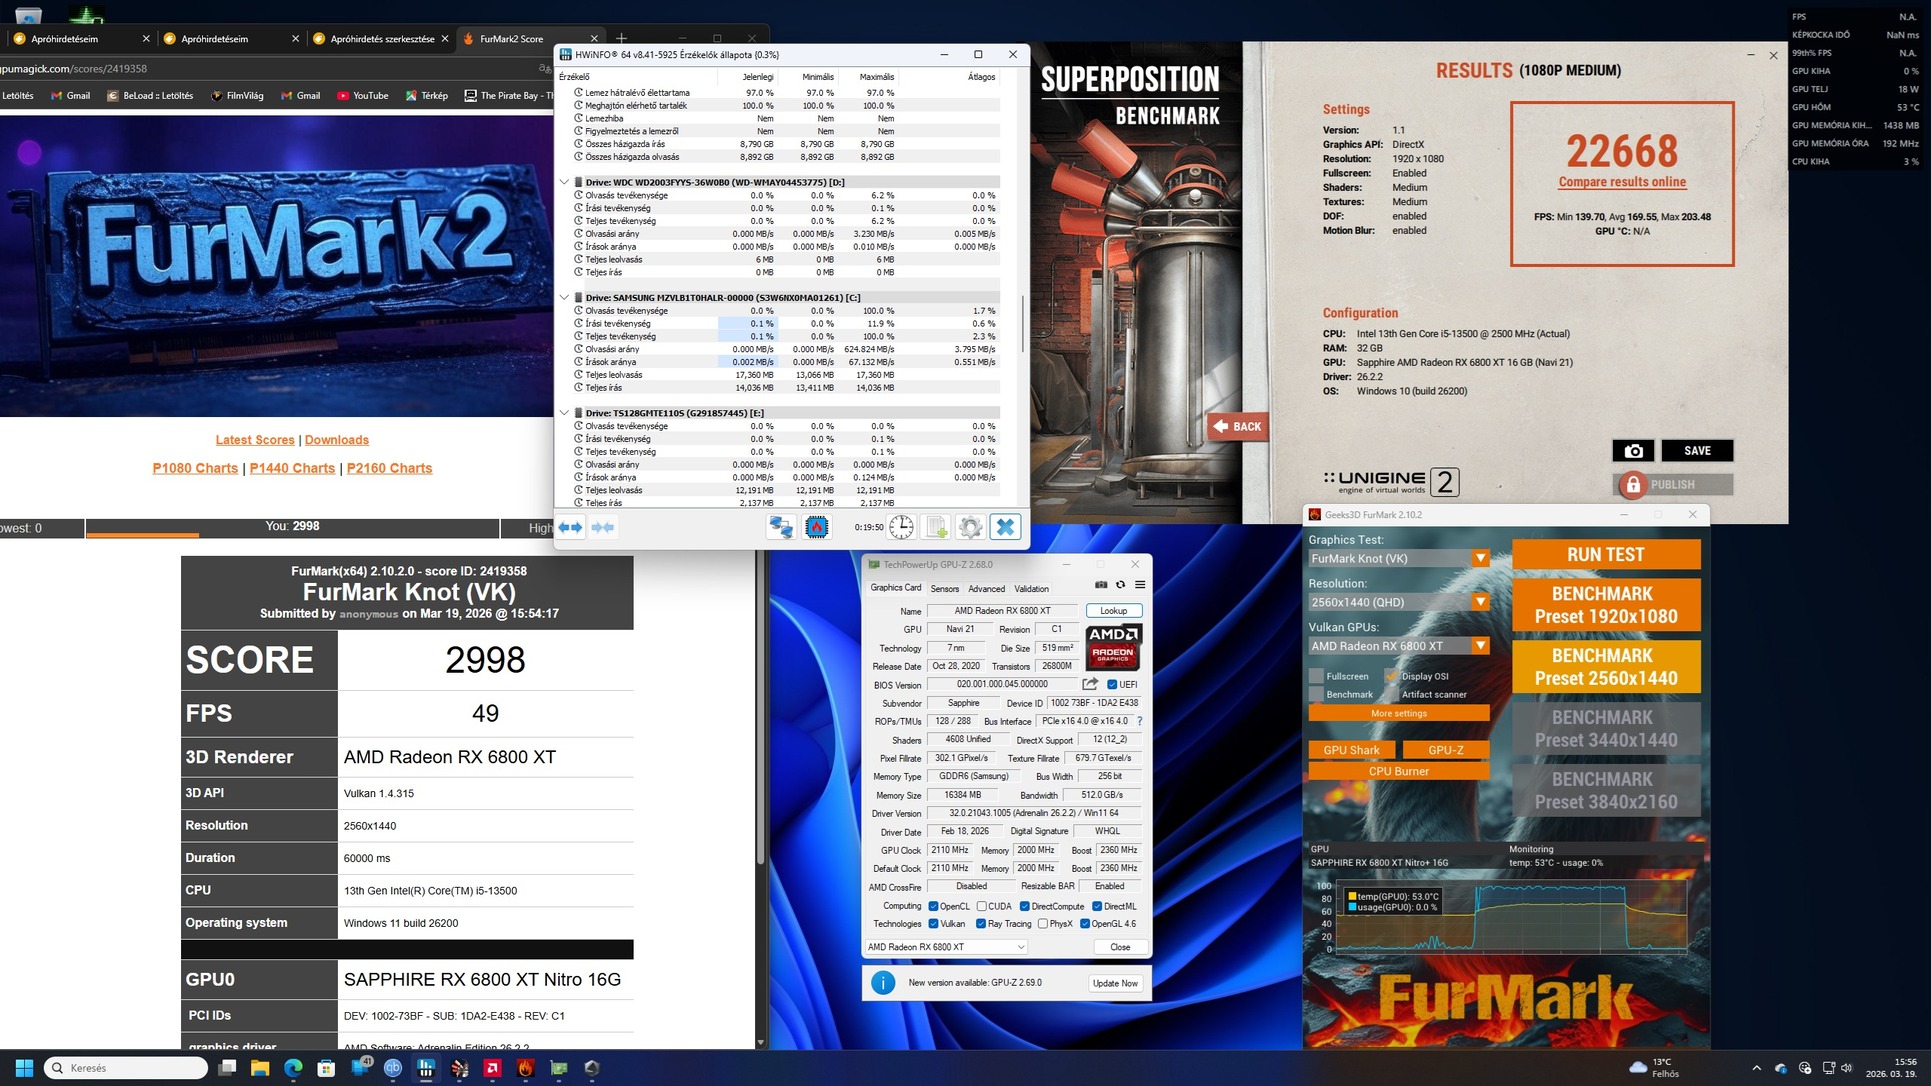1931x1086 pixels.
Task: Click RUN TEST button in FurMark
Action: [x=1605, y=555]
